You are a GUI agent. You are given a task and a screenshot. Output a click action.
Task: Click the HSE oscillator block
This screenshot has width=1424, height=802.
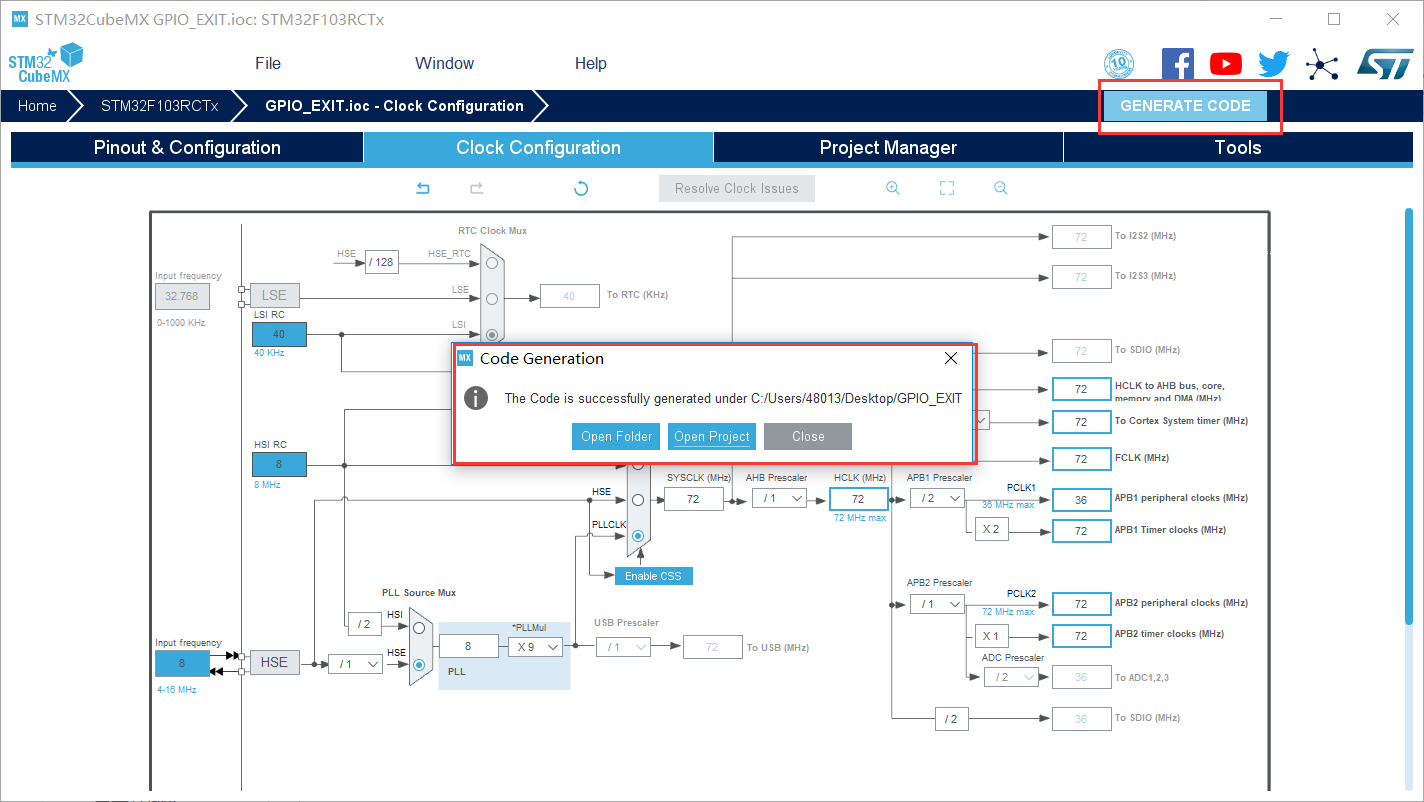[274, 662]
